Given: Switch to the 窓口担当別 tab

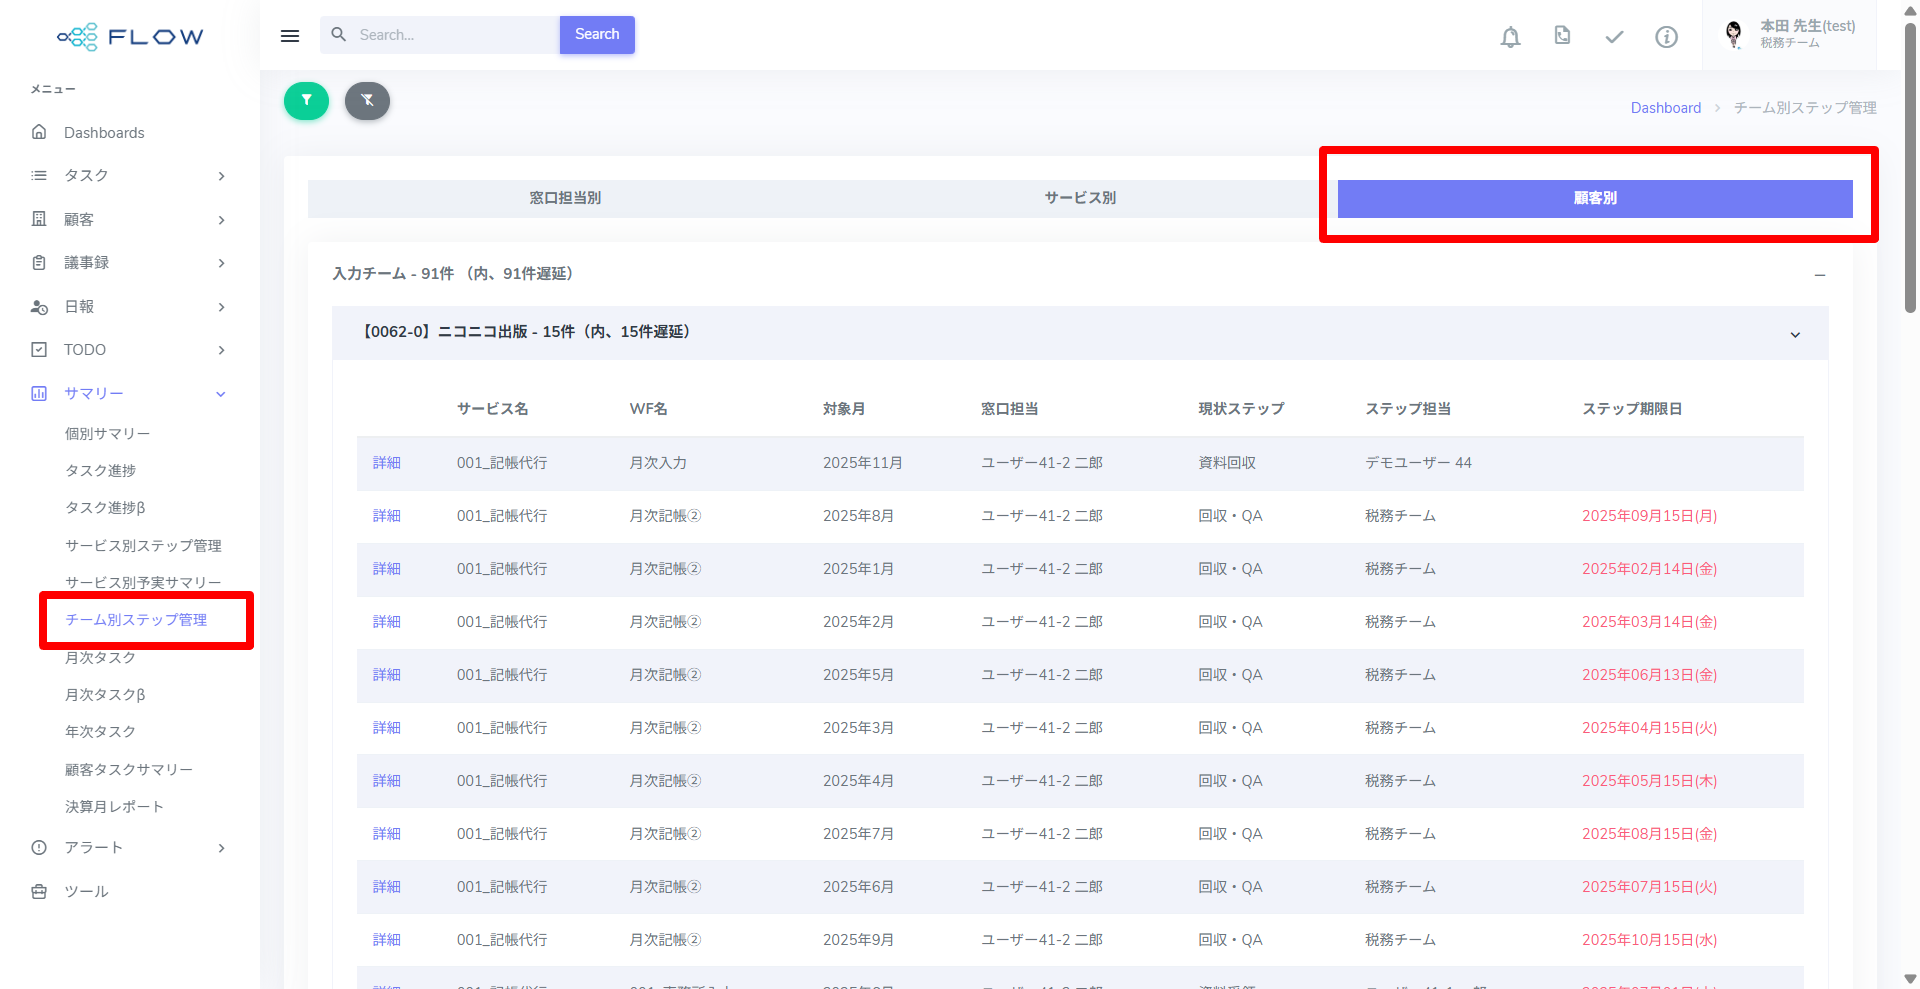Looking at the screenshot, I should pyautogui.click(x=565, y=198).
